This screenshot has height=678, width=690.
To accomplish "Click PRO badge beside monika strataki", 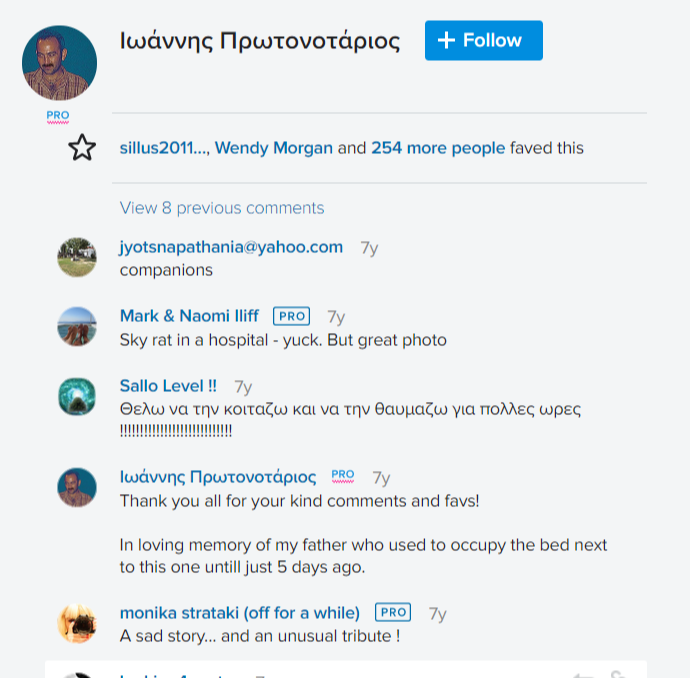I will pyautogui.click(x=393, y=612).
